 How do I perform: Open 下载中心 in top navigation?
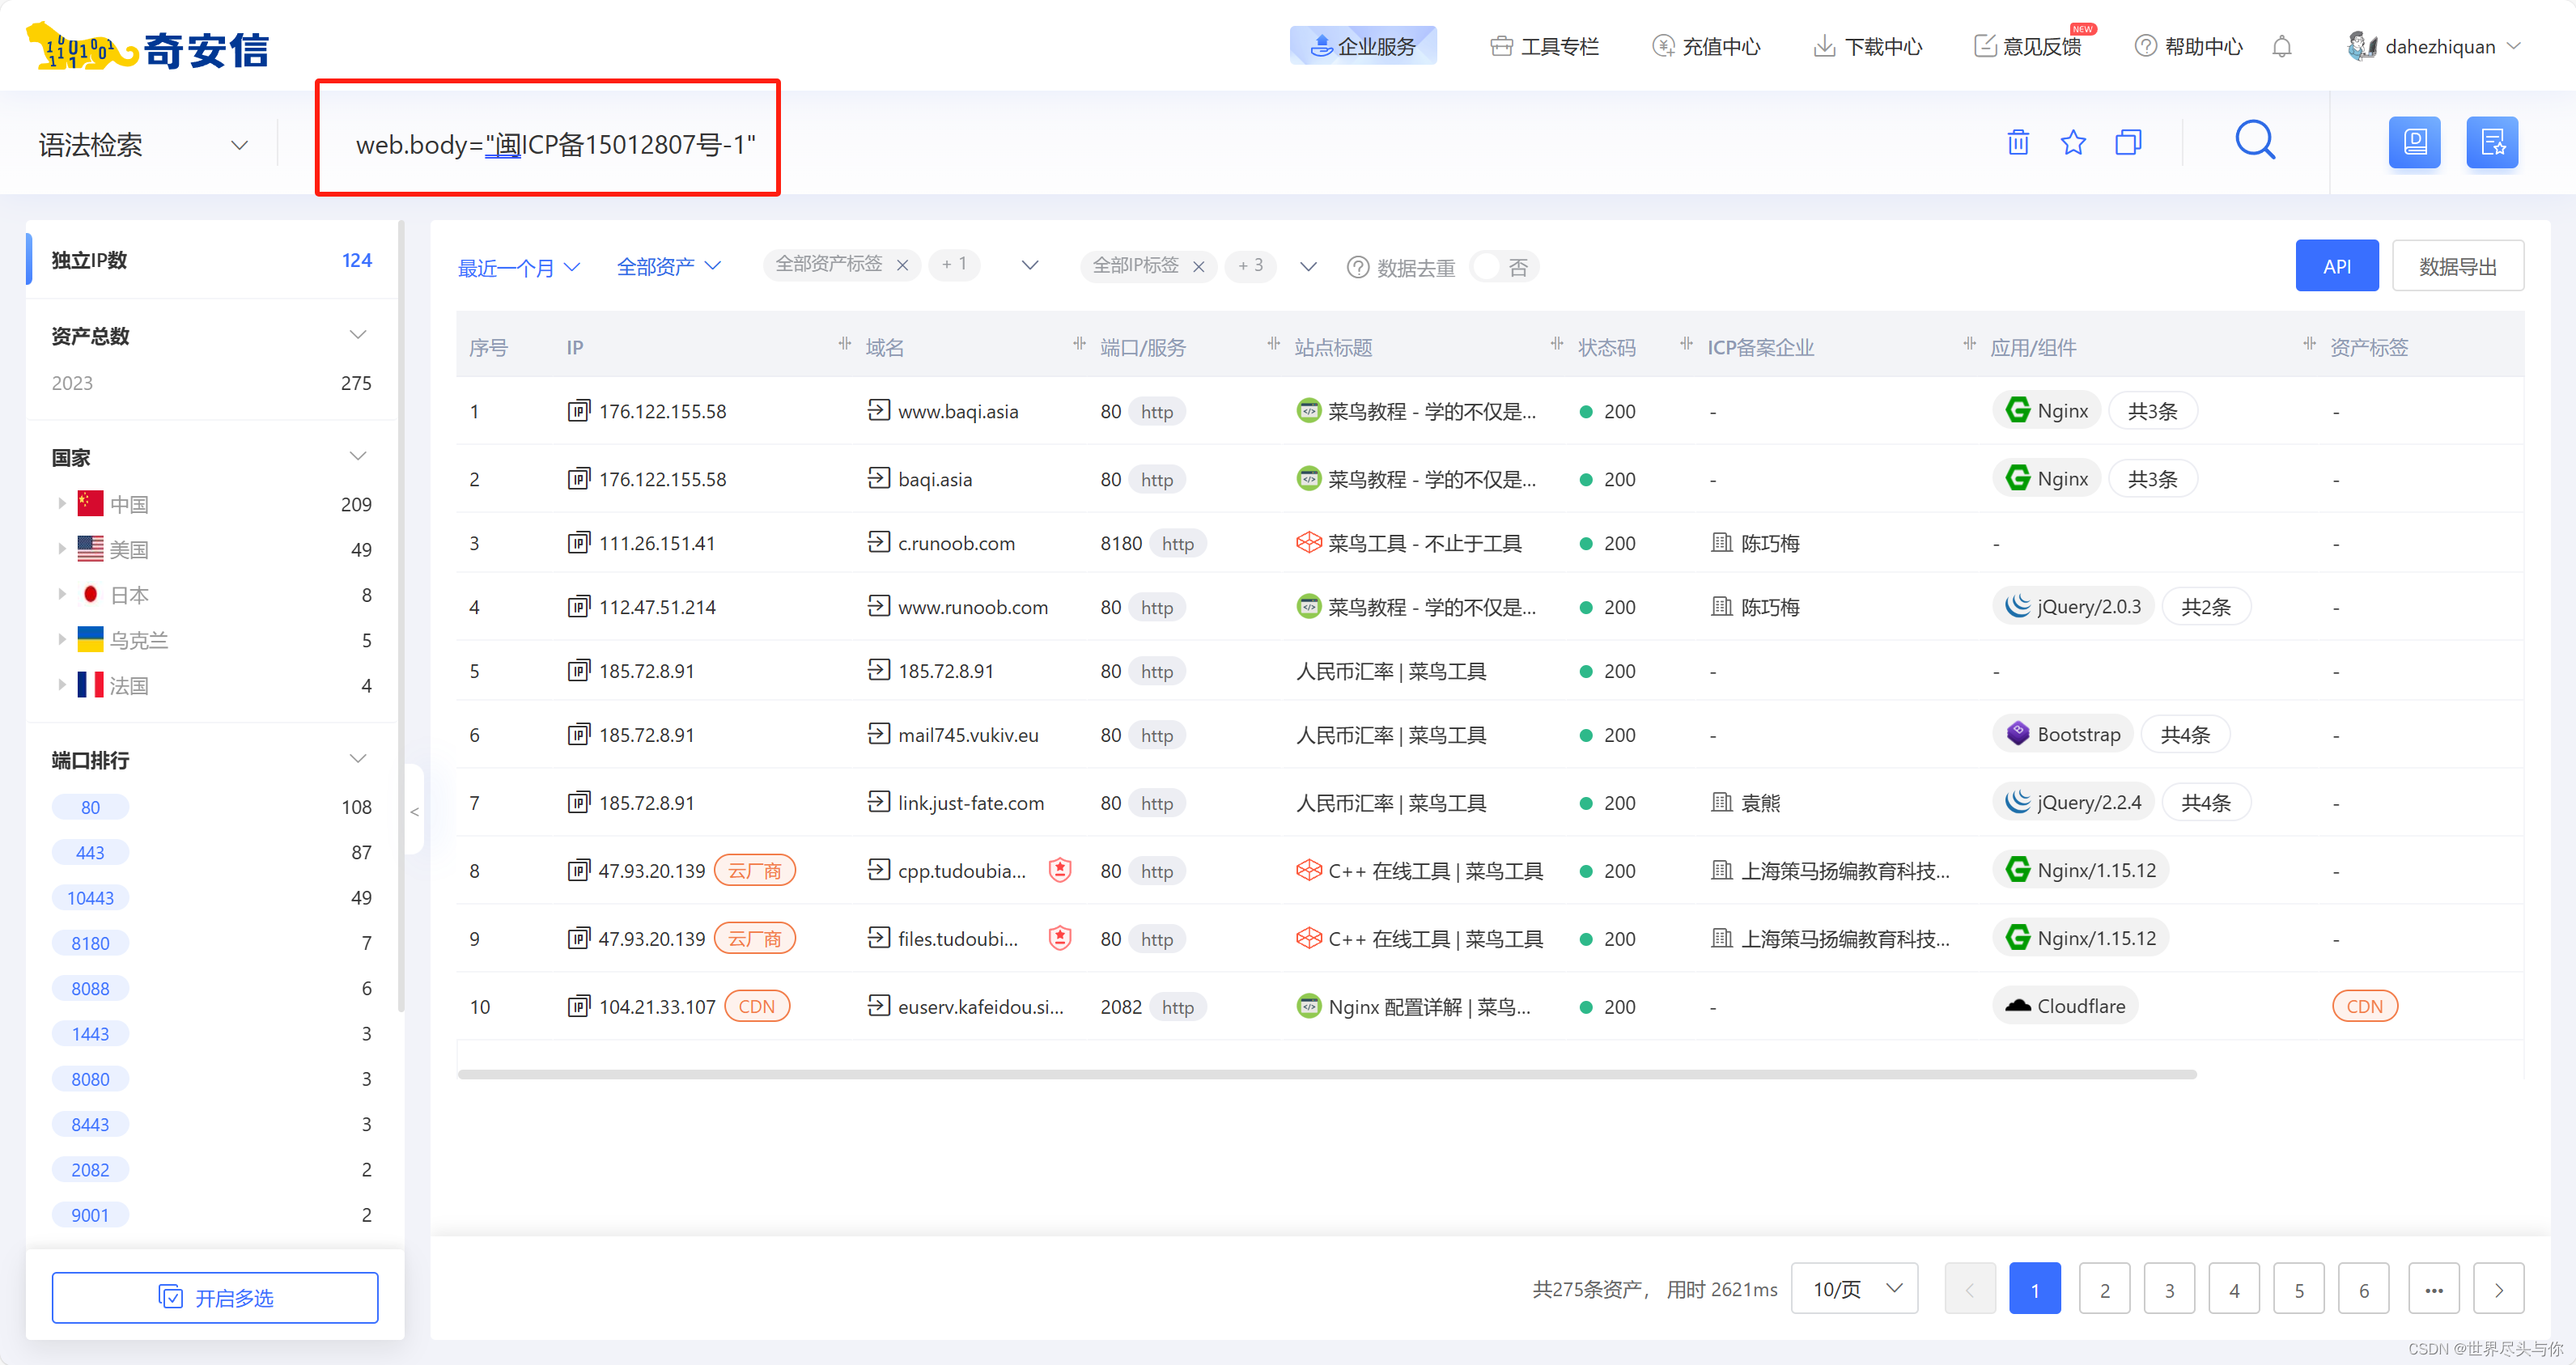click(x=1867, y=46)
